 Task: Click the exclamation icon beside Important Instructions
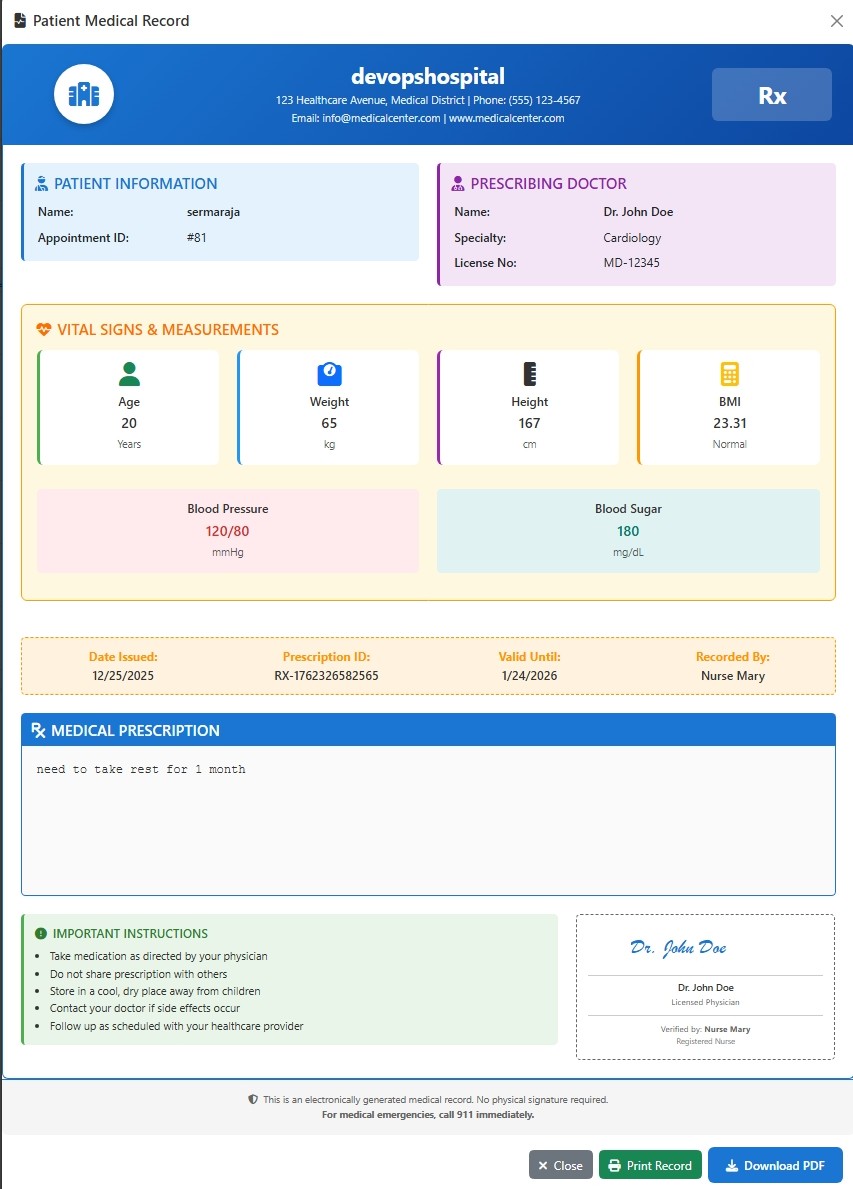point(41,934)
